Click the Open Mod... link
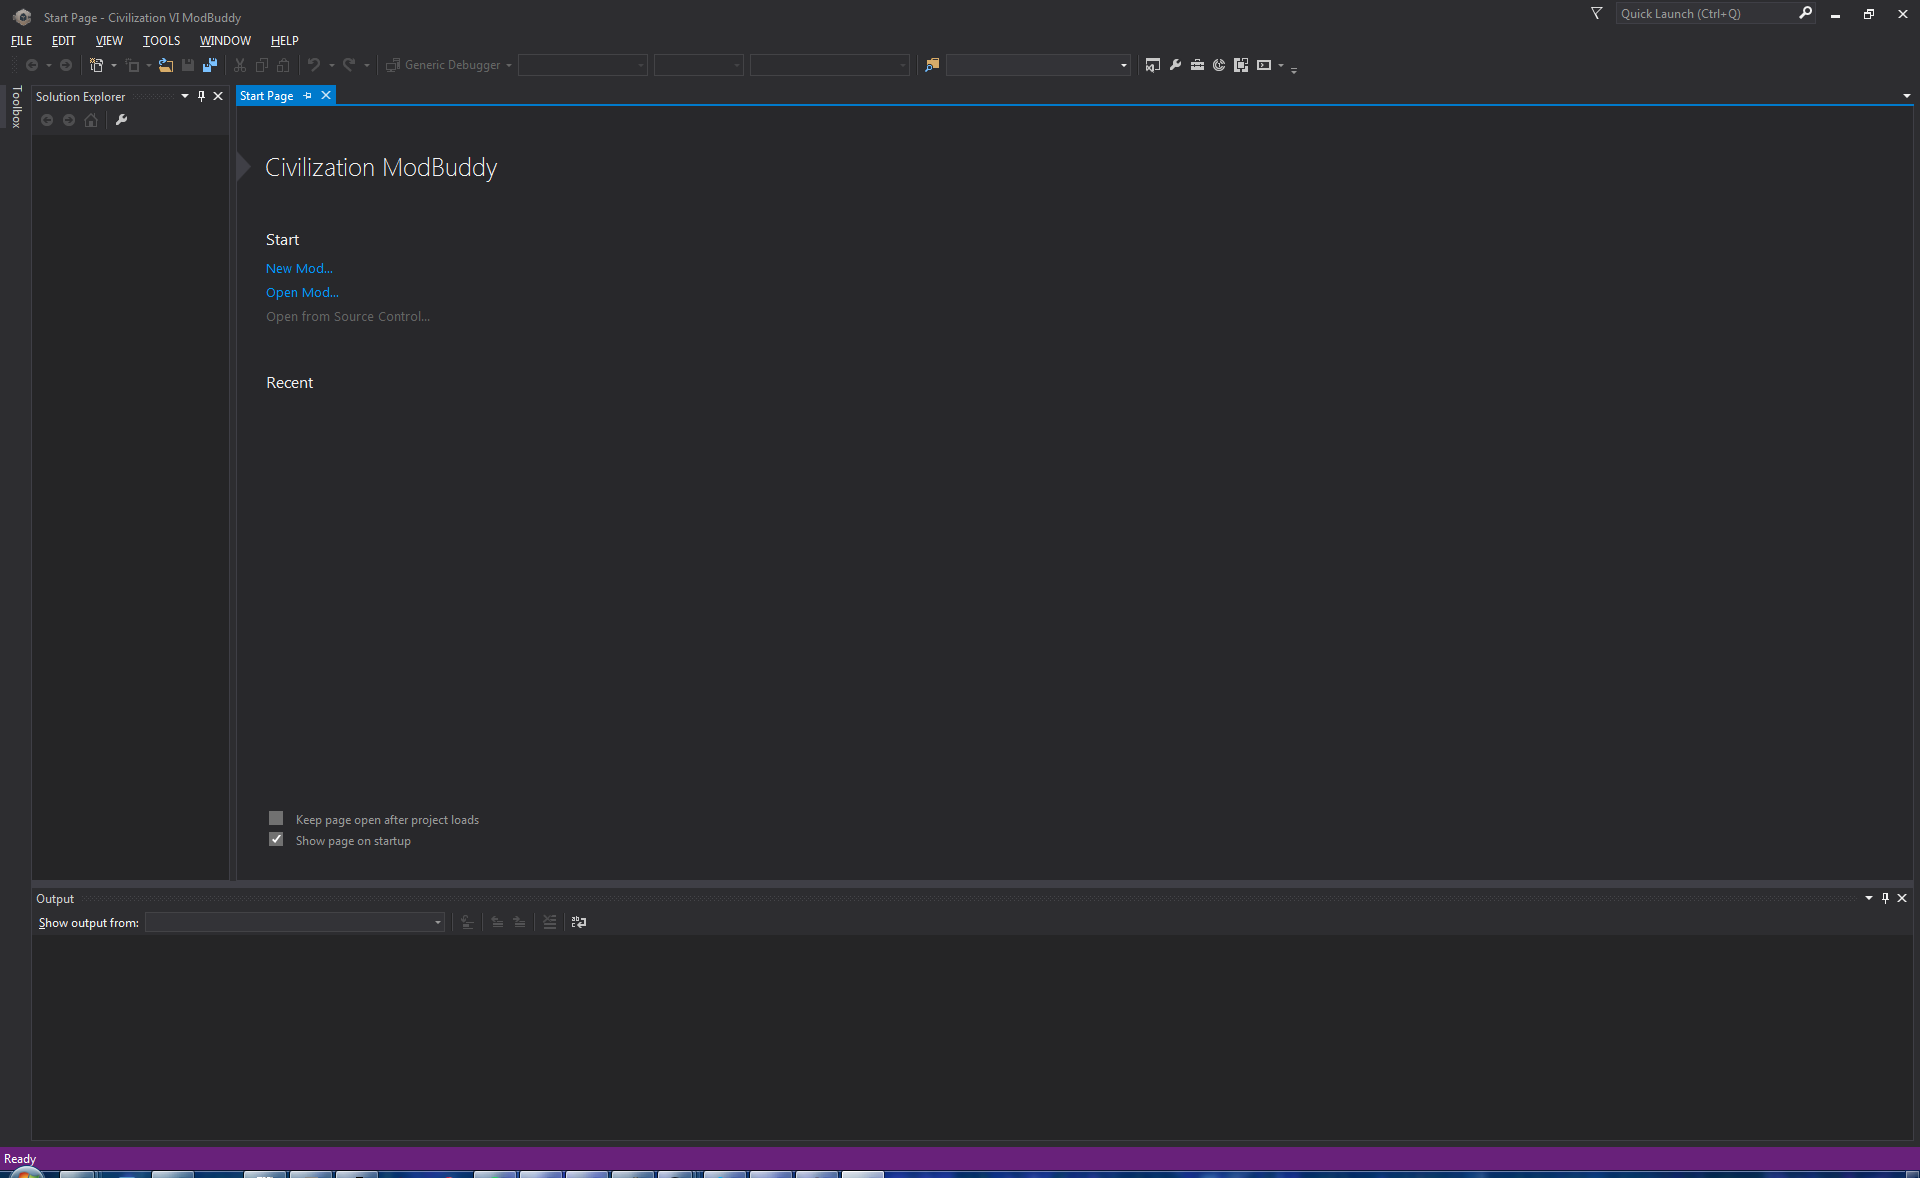 pos(302,292)
